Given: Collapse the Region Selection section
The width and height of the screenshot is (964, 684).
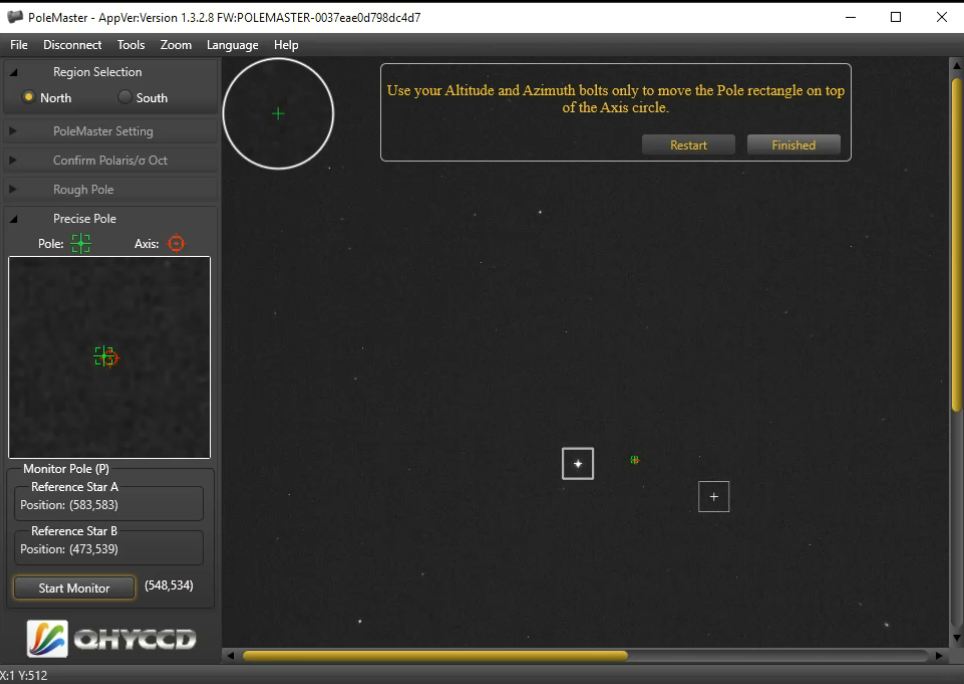Looking at the screenshot, I should coord(14,72).
